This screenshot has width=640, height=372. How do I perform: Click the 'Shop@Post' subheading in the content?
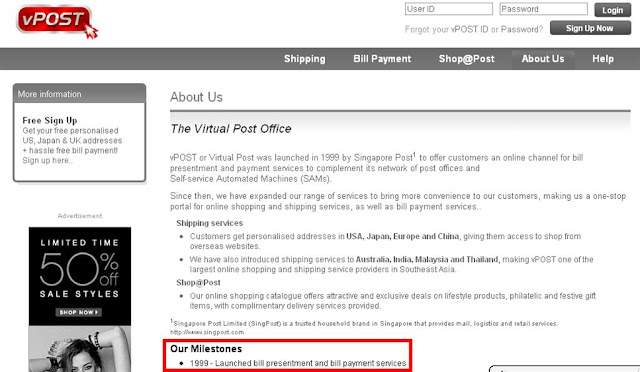point(198,283)
